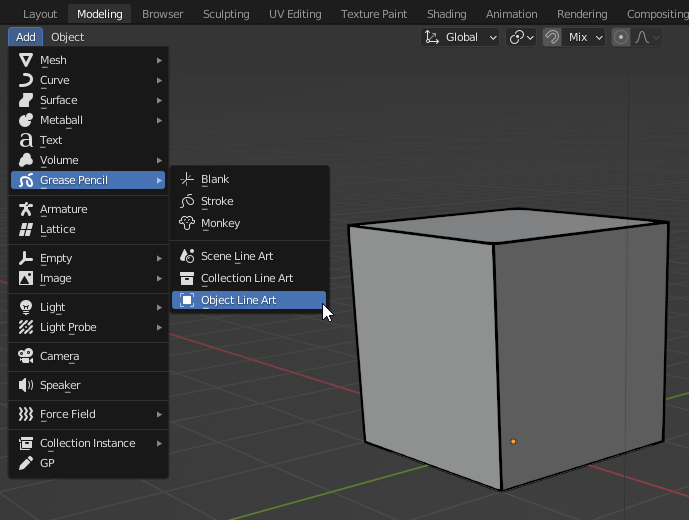Open the pivot point dropdown
Viewport: 689px width, 520px height.
(x=521, y=37)
